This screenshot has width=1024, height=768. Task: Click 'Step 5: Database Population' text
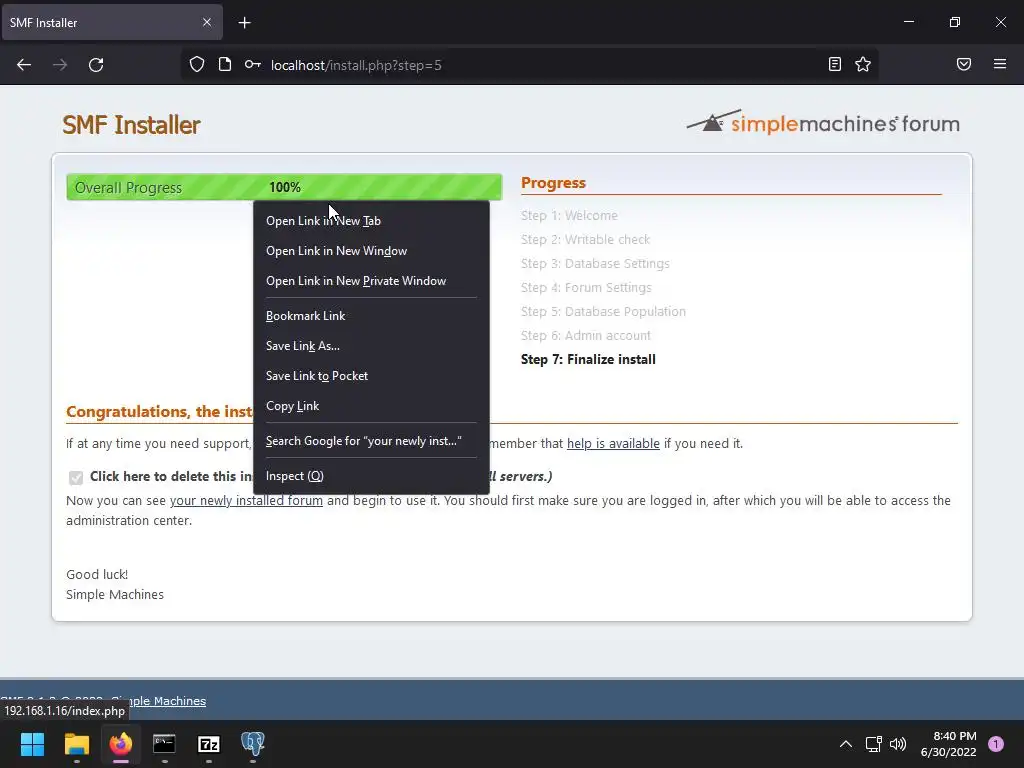click(x=603, y=312)
